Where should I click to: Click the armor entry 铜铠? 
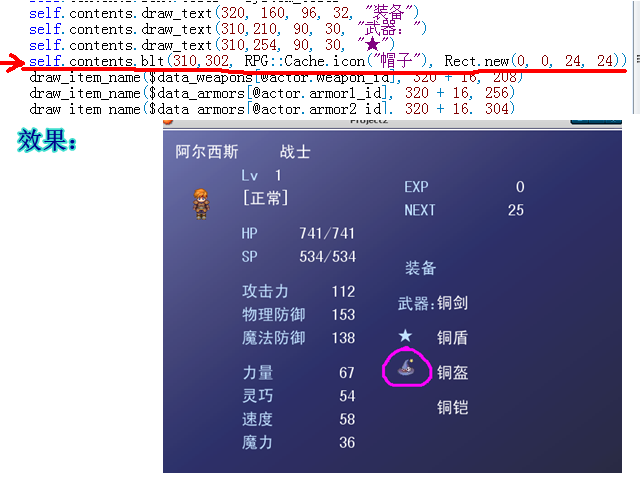(452, 407)
